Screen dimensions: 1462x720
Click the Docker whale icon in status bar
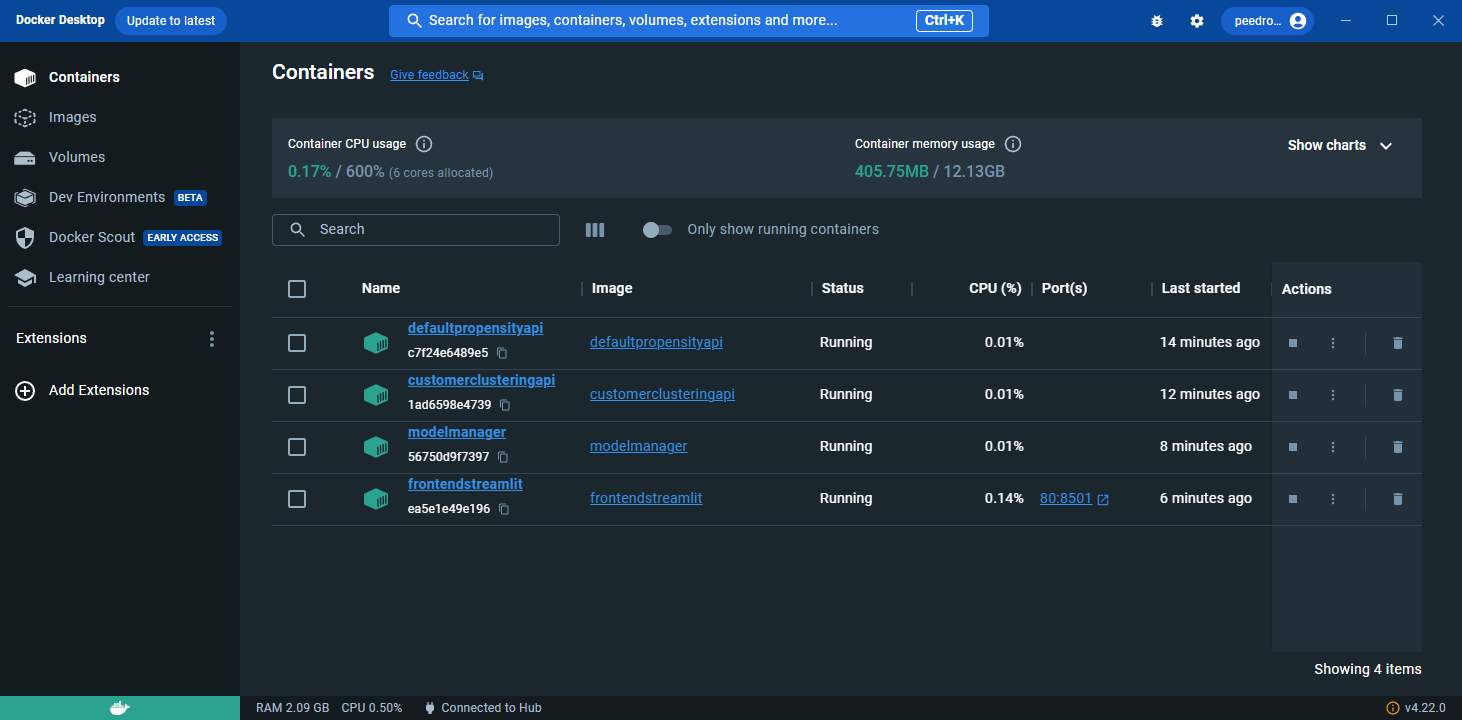coord(119,708)
